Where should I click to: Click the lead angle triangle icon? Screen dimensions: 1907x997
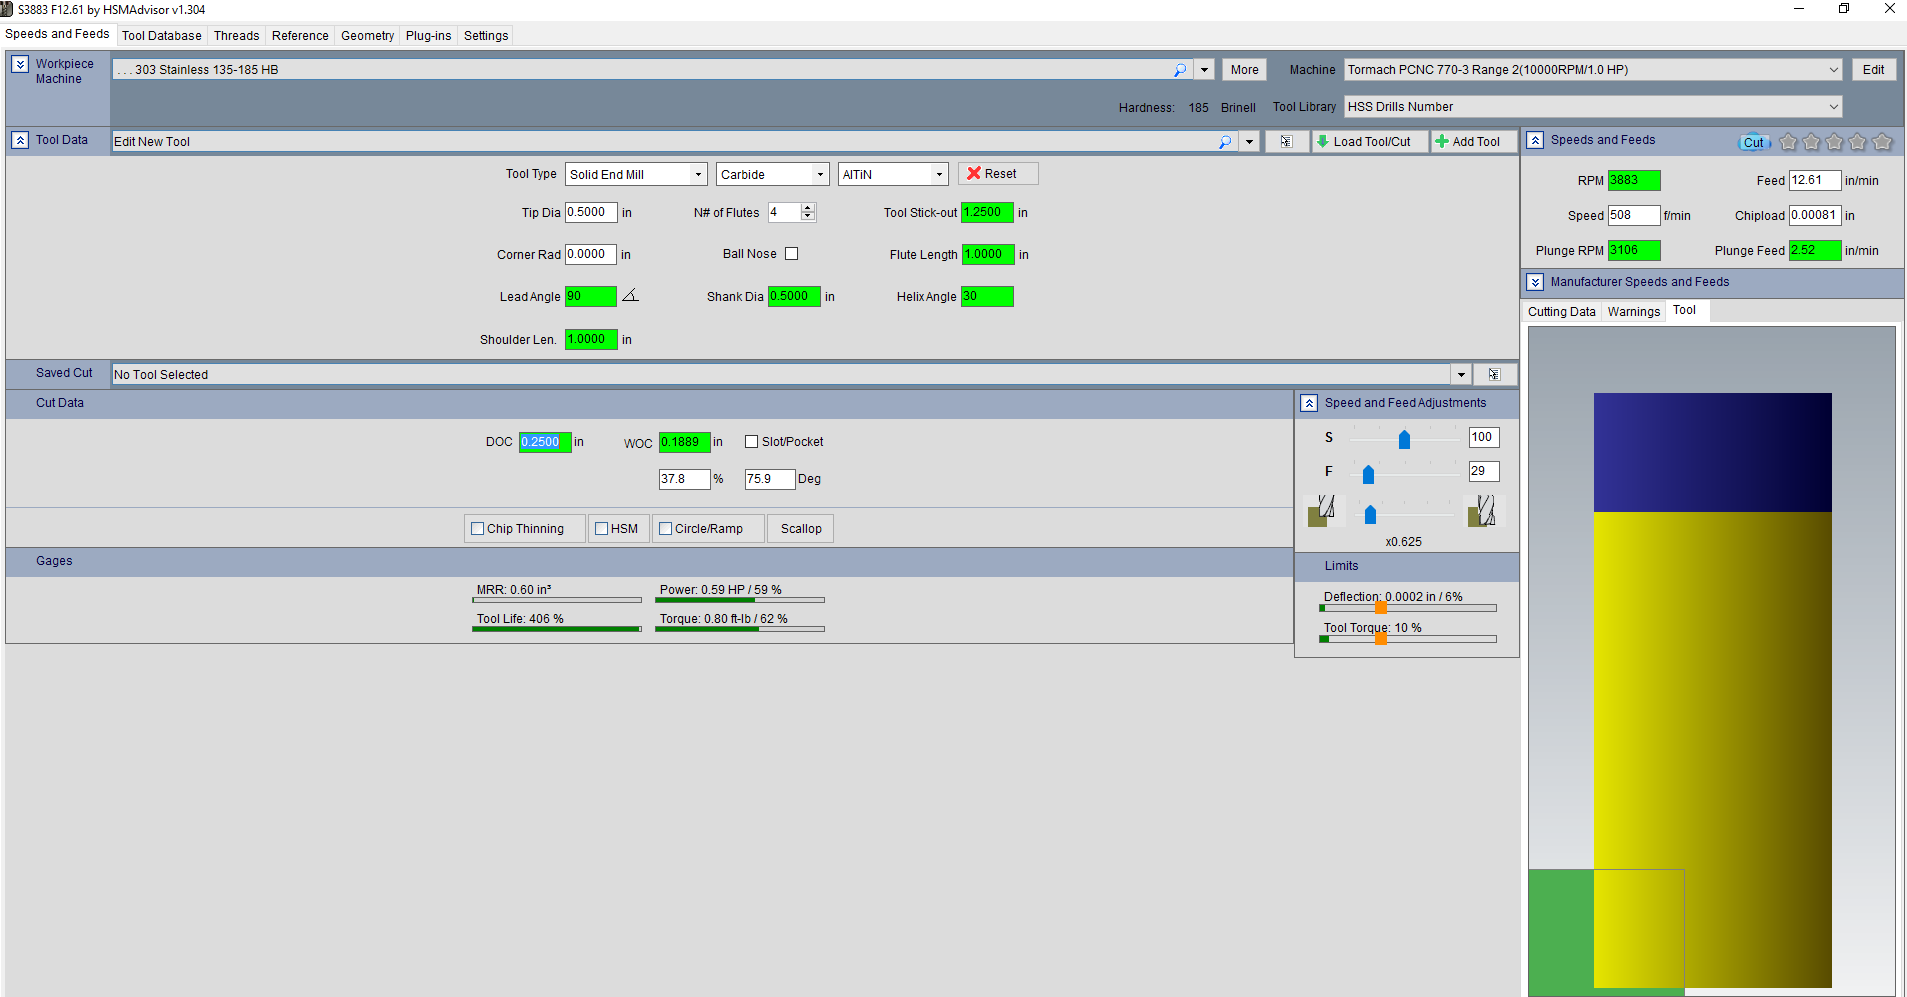tap(630, 296)
